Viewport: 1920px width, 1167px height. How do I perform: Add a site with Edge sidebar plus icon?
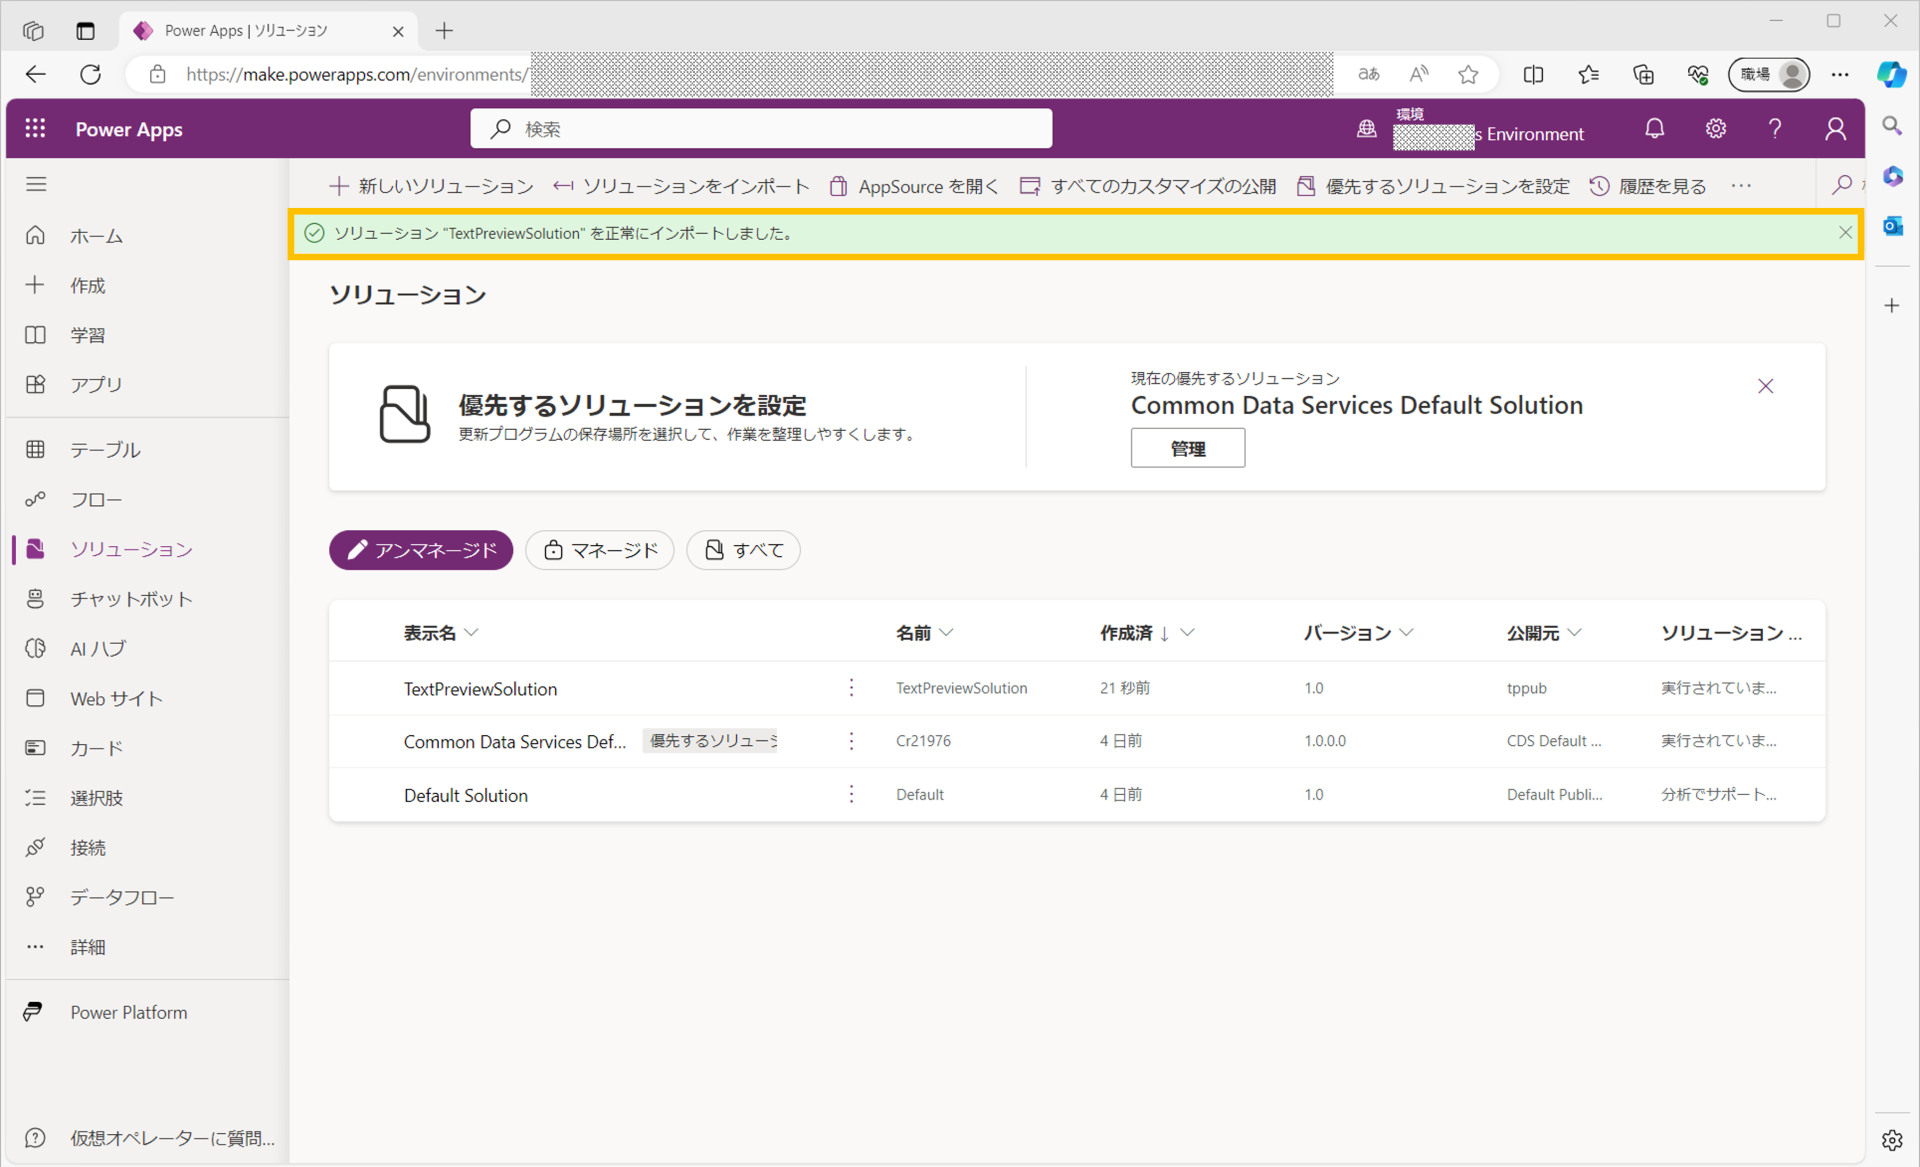pyautogui.click(x=1892, y=306)
